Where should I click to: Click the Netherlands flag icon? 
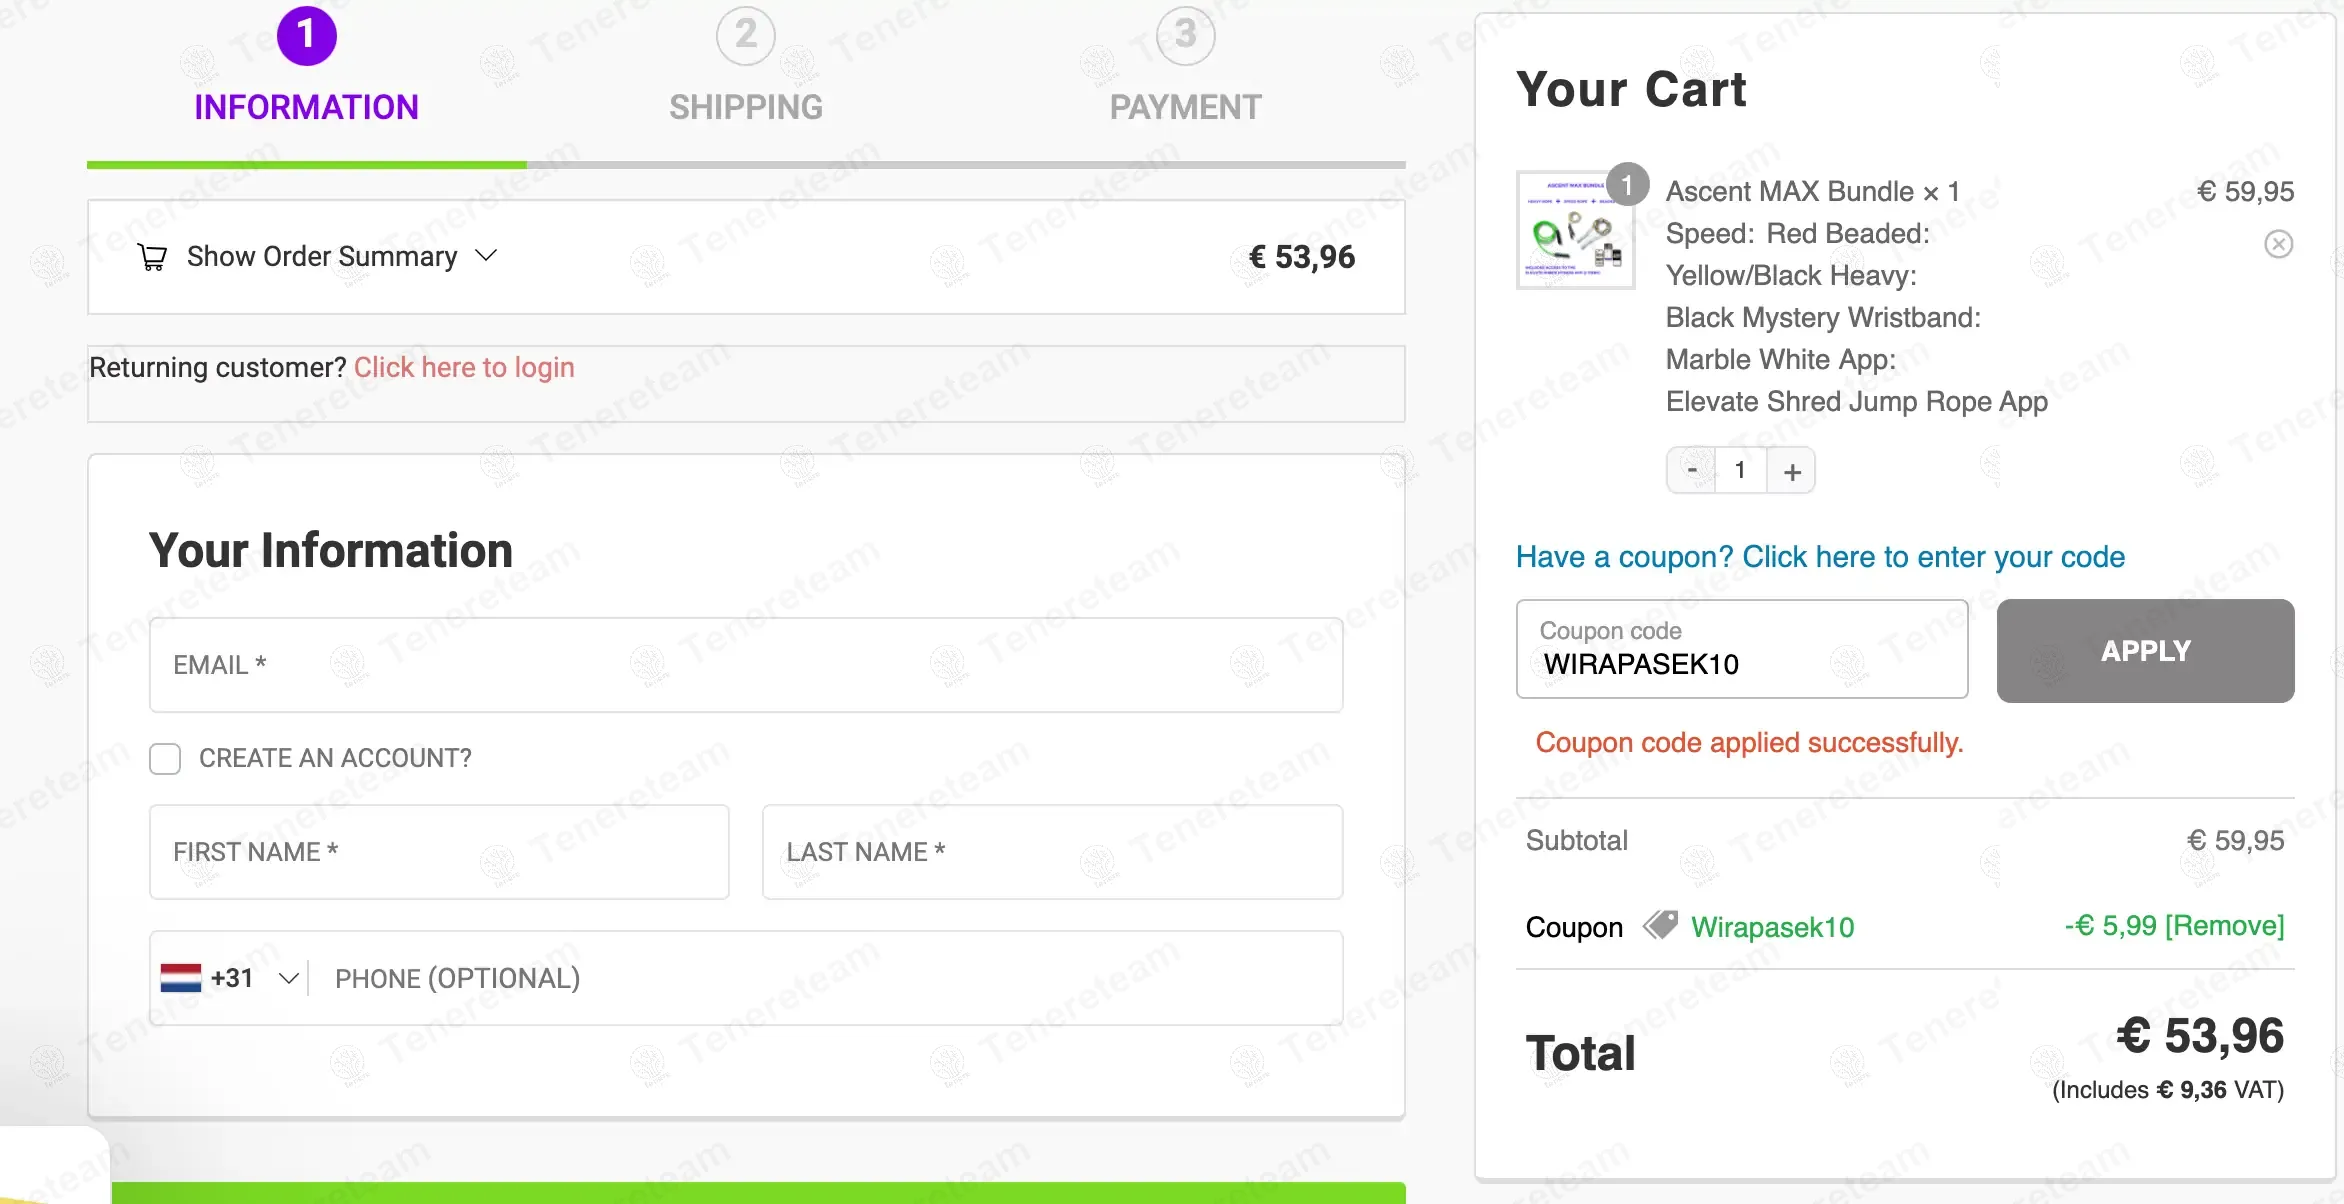click(x=181, y=978)
